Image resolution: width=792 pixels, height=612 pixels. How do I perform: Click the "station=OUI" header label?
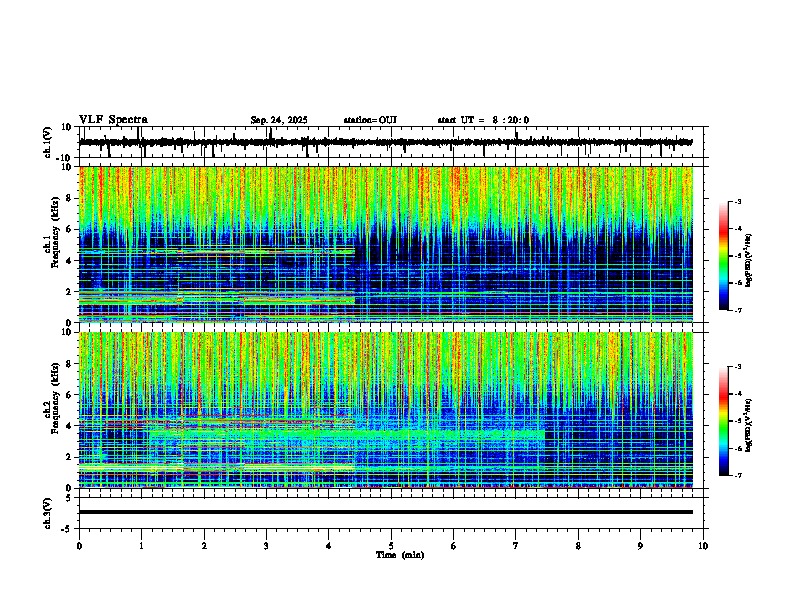pos(370,120)
